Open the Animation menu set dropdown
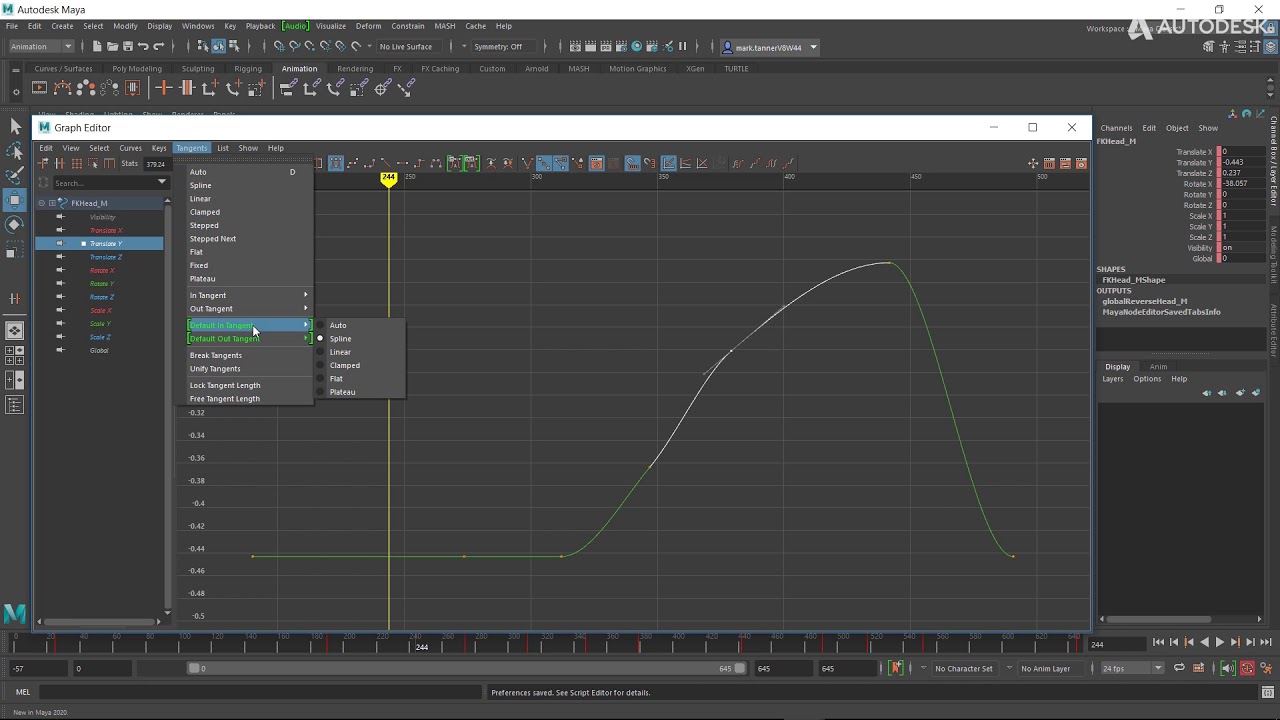Image resolution: width=1280 pixels, height=720 pixels. 41,47
